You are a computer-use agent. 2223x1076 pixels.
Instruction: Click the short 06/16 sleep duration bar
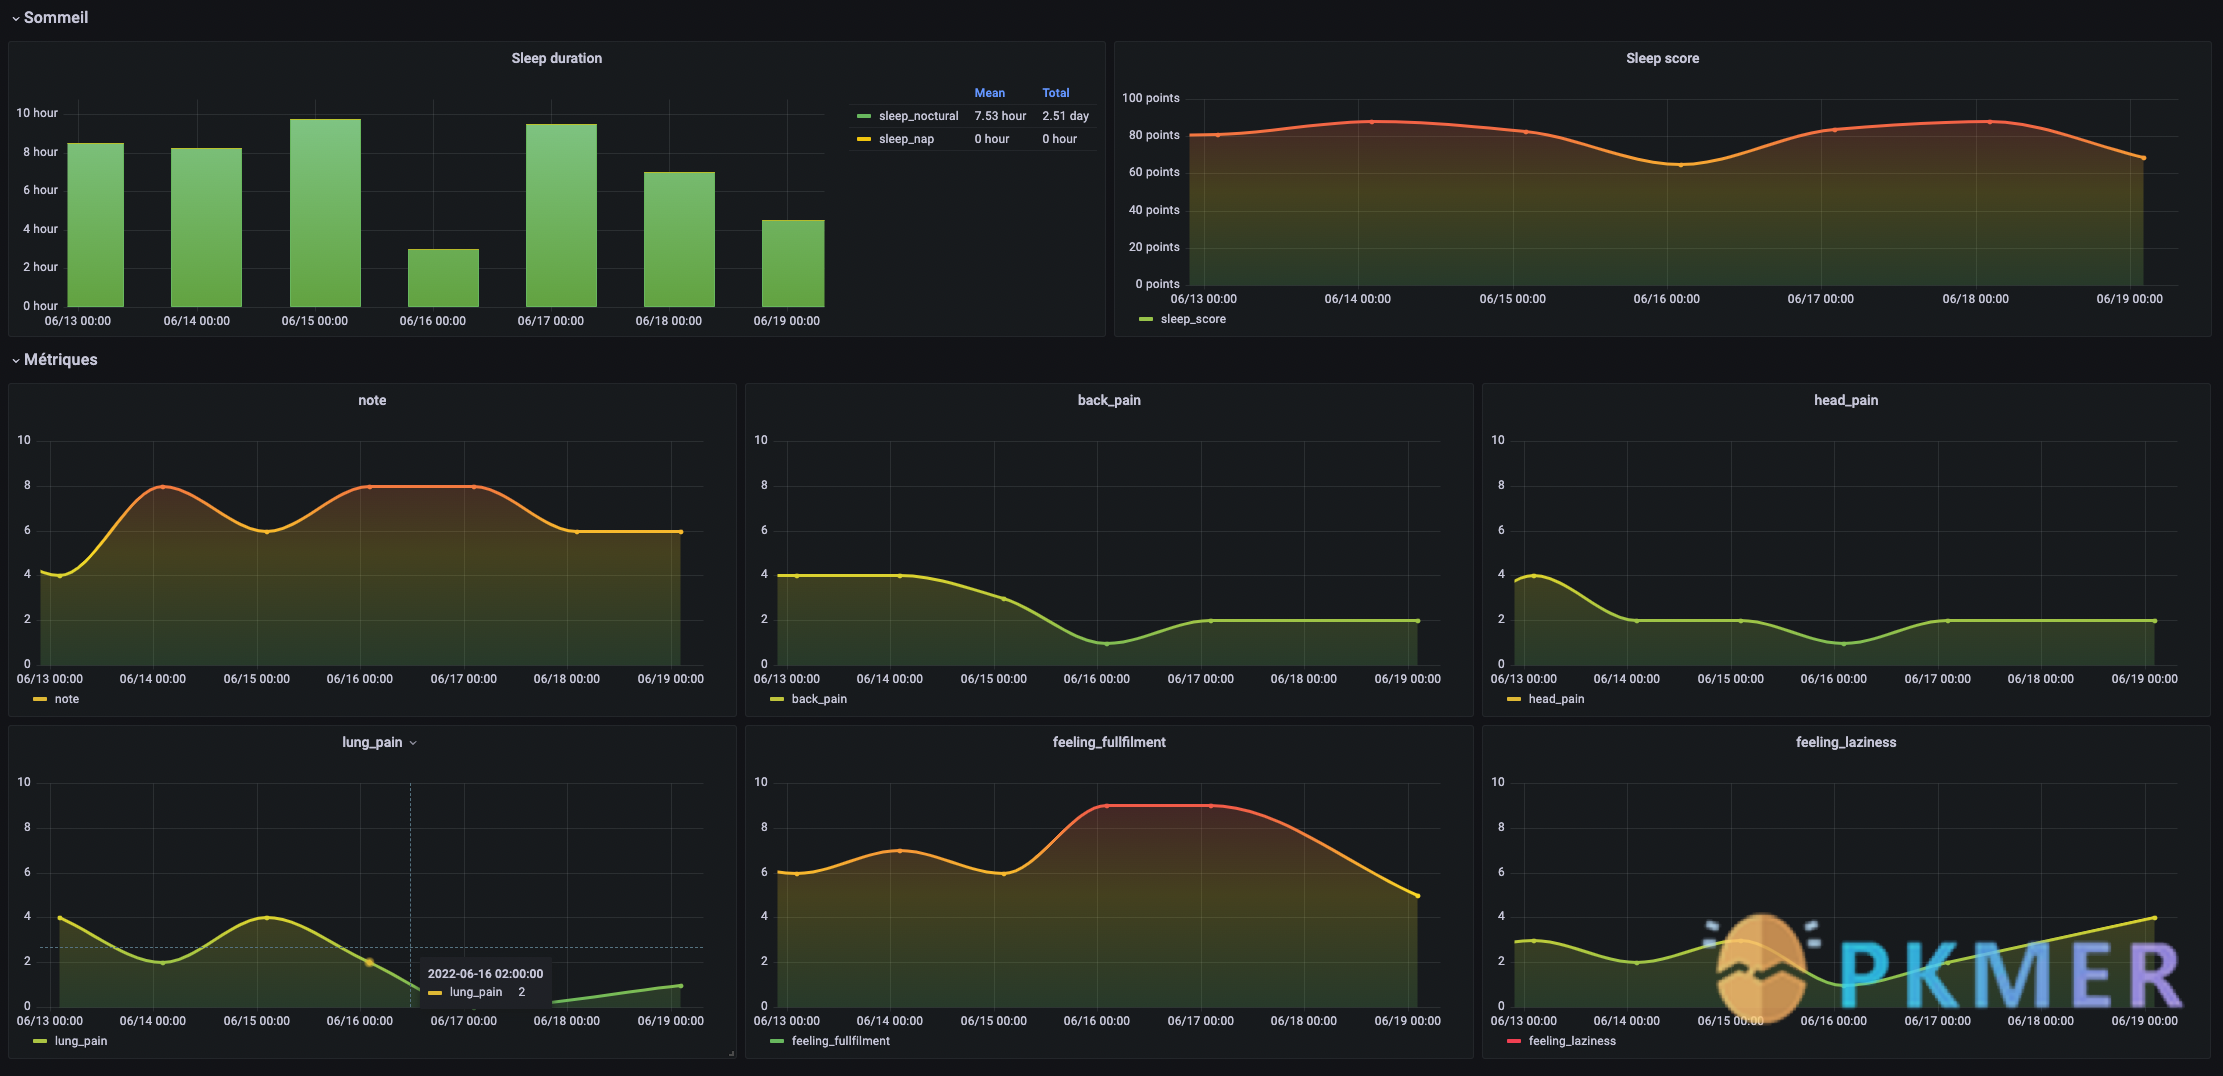443,278
